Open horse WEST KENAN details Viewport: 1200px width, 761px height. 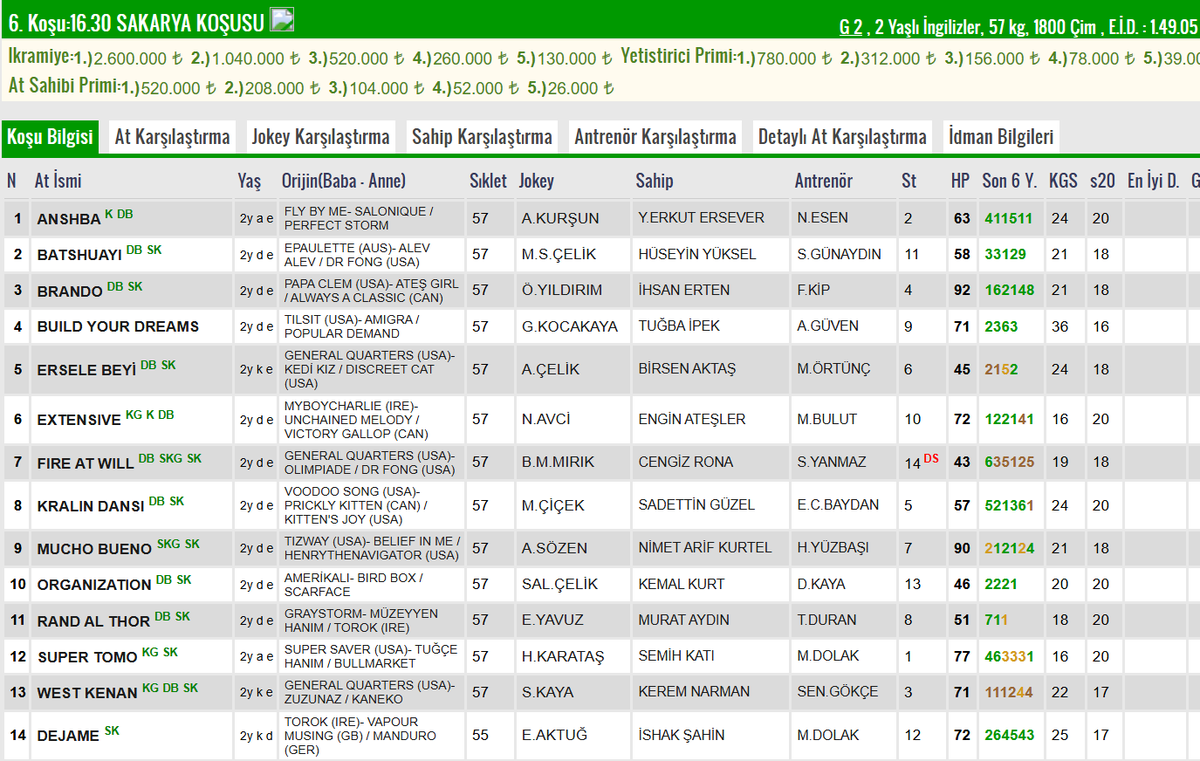tap(87, 693)
